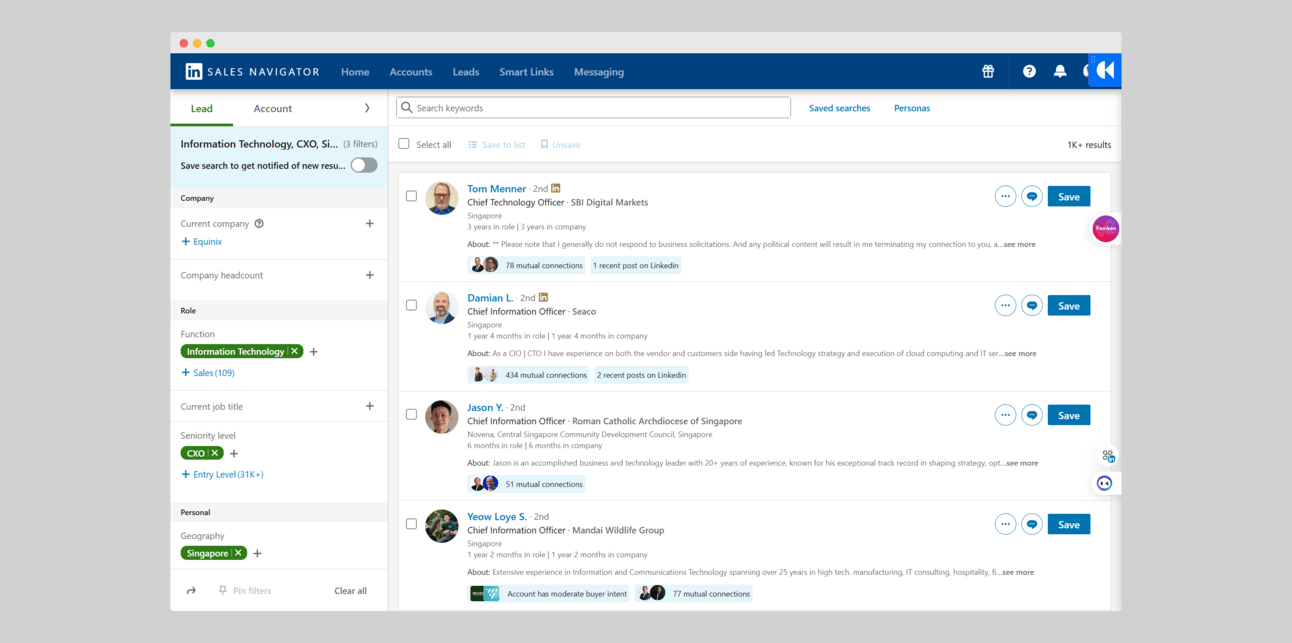1292x643 pixels.
Task: Open Tom Menner's profile photo
Action: tap(442, 198)
